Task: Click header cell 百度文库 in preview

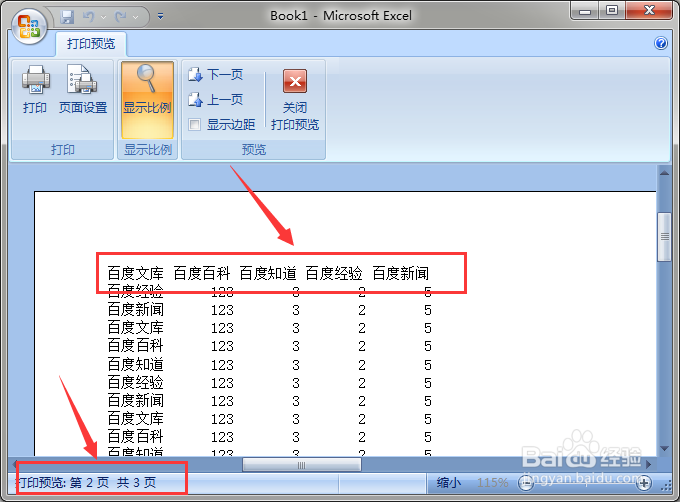Action: pos(135,274)
